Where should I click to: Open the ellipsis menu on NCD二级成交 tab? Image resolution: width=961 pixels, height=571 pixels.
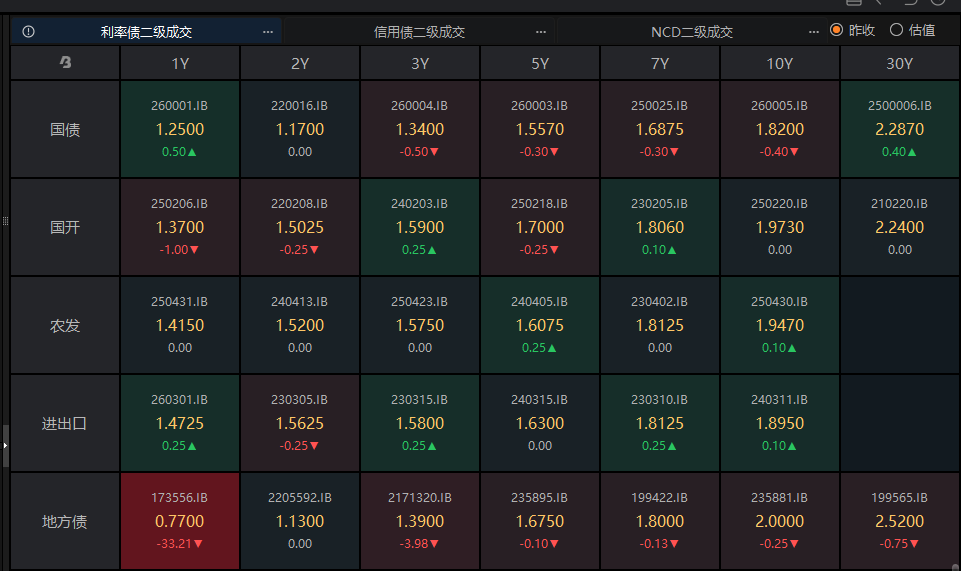(814, 32)
